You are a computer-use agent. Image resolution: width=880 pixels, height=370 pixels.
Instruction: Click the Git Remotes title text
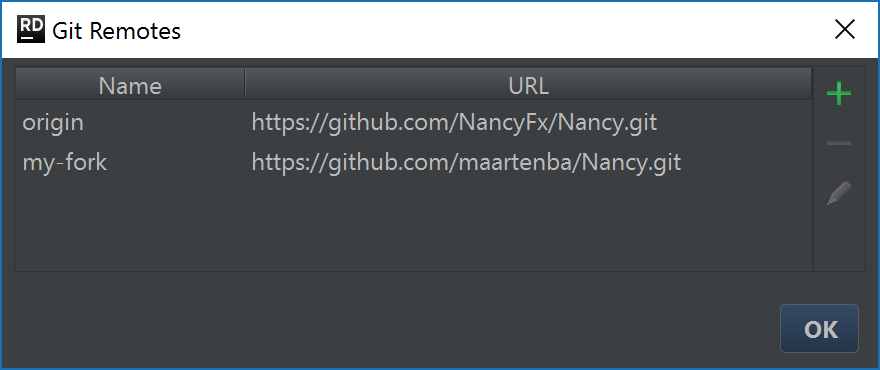(x=117, y=31)
